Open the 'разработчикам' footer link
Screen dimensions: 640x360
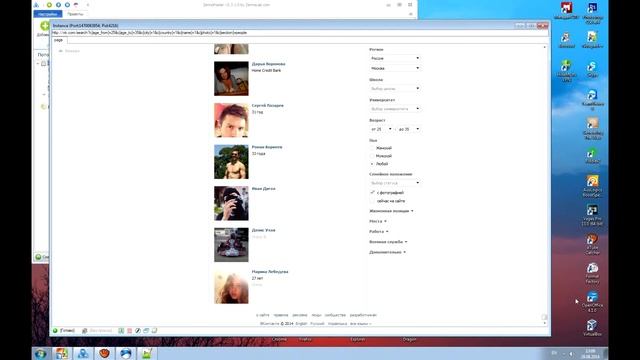[363, 315]
